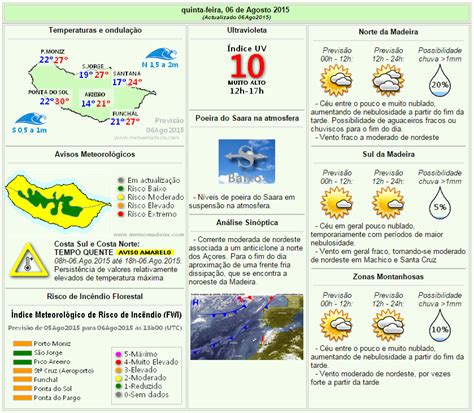The height and width of the screenshot is (413, 474).
Task: Click Norte da Madeira 00h-12h forecast sun icon
Action: click(336, 80)
